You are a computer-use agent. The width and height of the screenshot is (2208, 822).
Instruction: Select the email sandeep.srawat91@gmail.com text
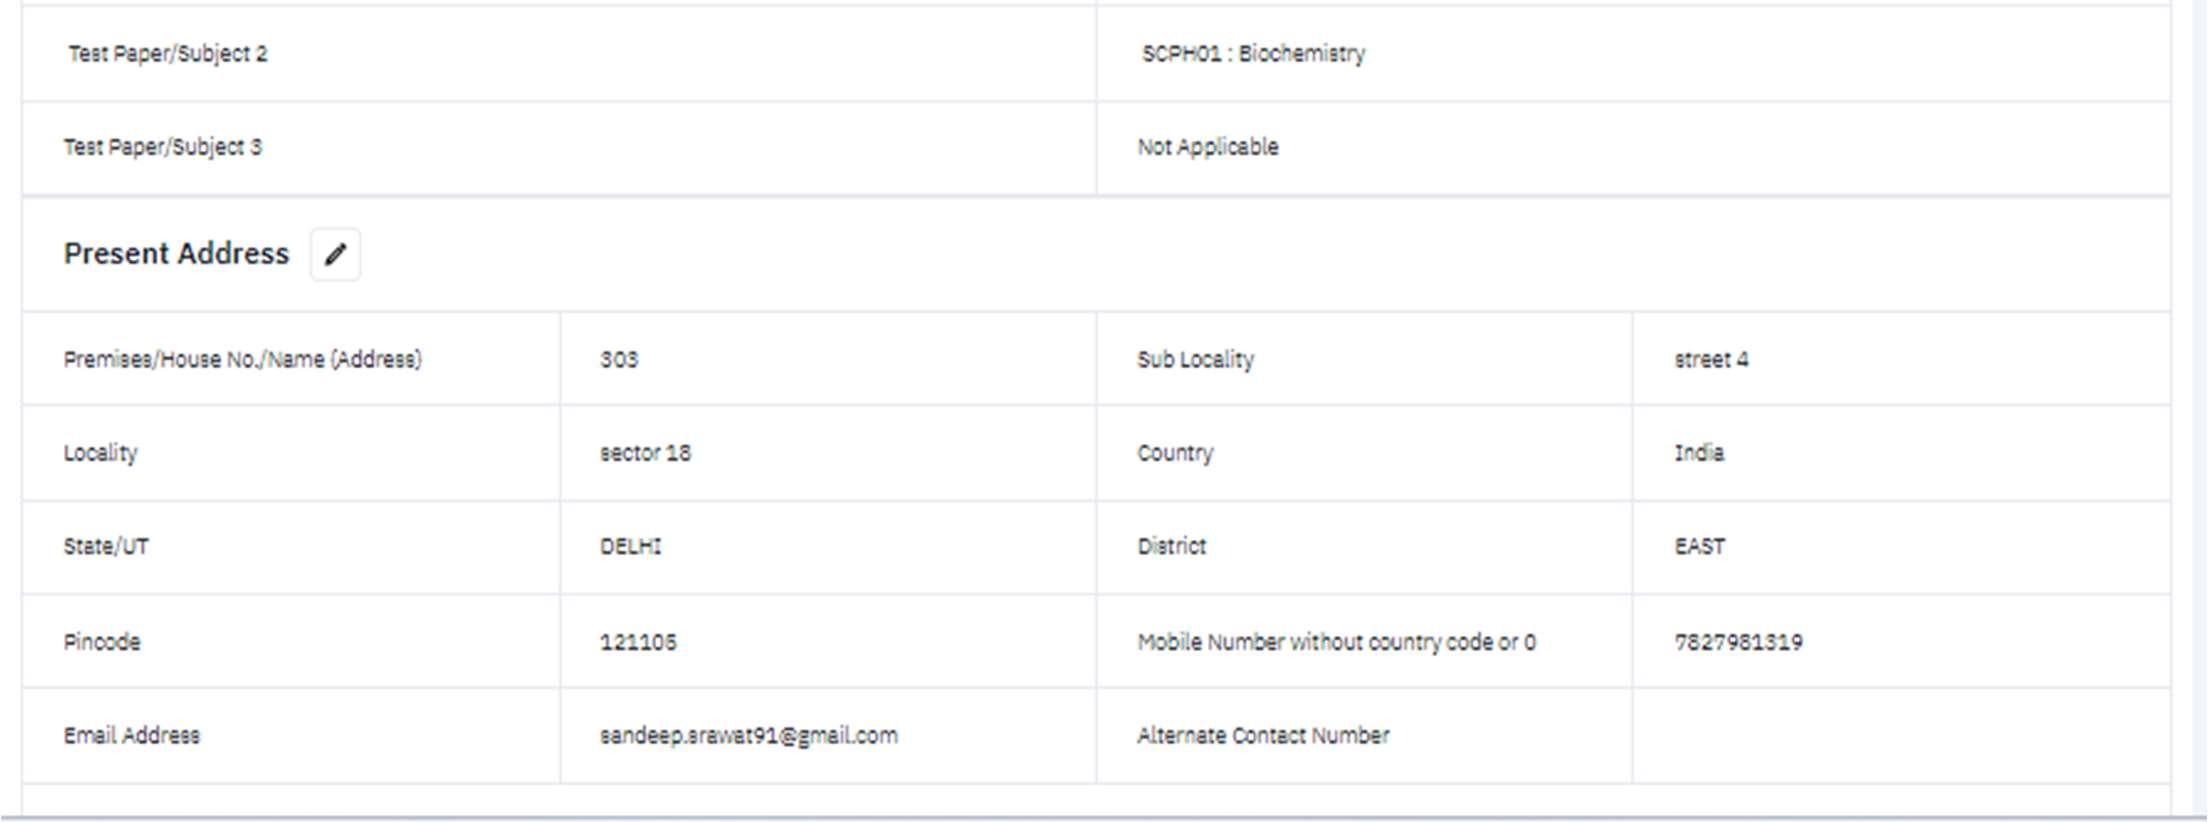[748, 736]
